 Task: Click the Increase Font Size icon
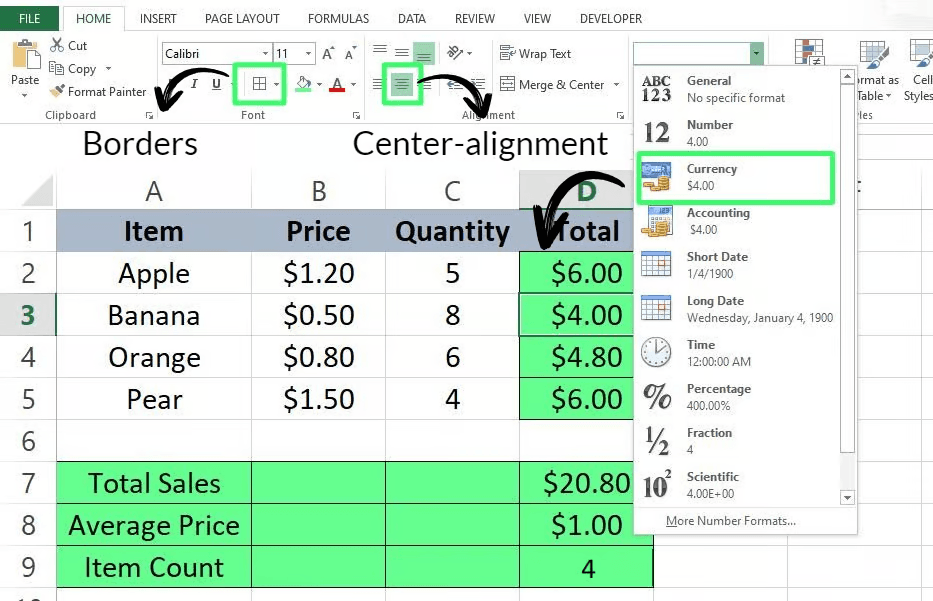[328, 54]
